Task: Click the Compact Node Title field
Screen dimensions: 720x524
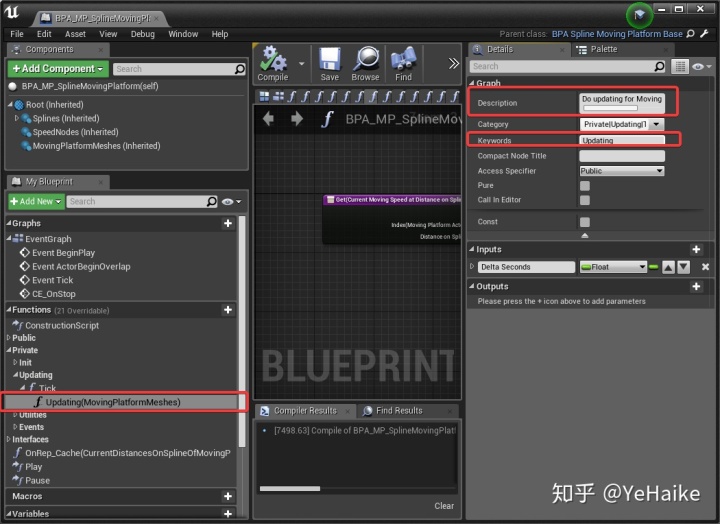Action: (x=622, y=156)
